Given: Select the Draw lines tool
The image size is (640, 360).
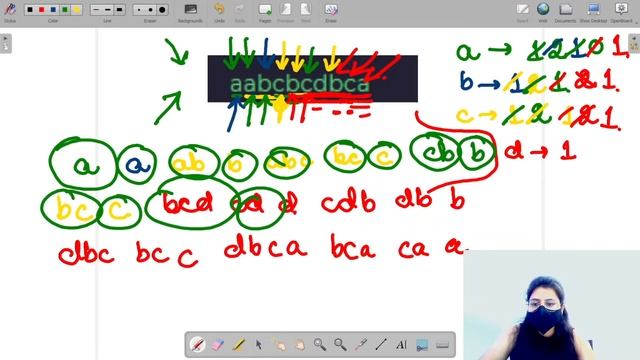Looking at the screenshot, I should (381, 345).
